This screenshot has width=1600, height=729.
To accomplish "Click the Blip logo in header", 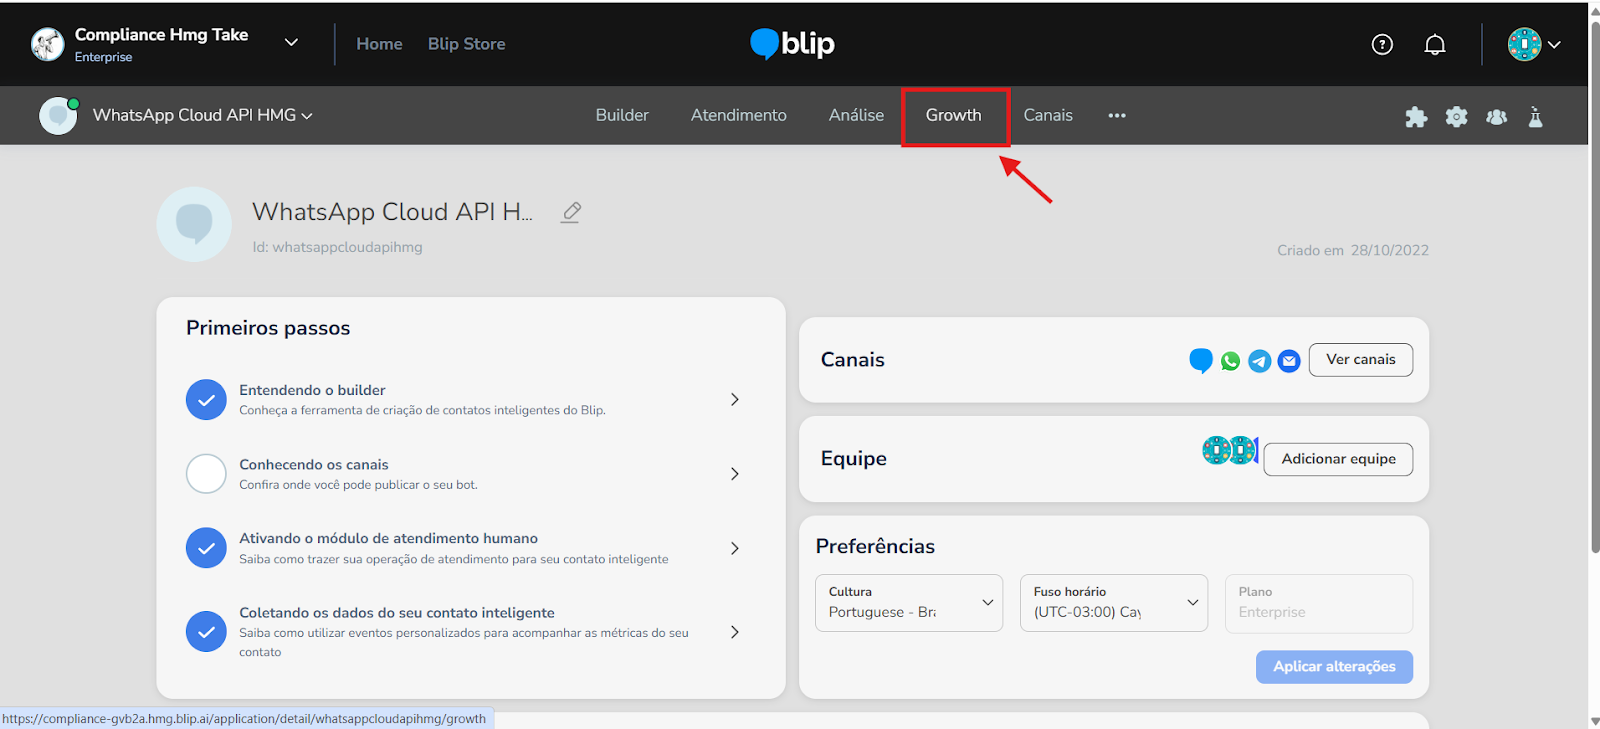I will click(x=793, y=43).
